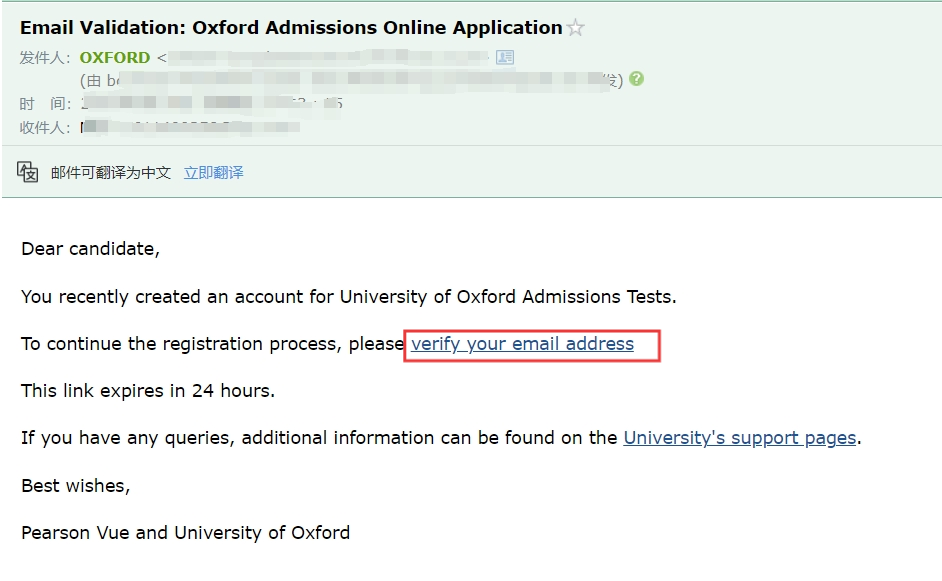Click the 收件人 label
942x581 pixels.
click(x=44, y=127)
